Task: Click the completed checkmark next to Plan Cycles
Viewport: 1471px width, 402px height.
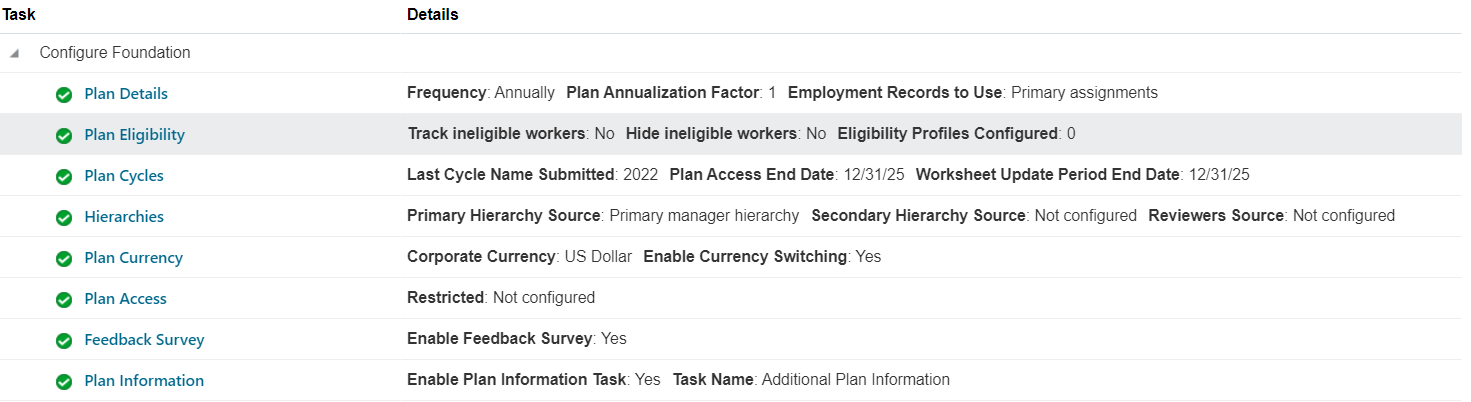Action: [x=64, y=176]
